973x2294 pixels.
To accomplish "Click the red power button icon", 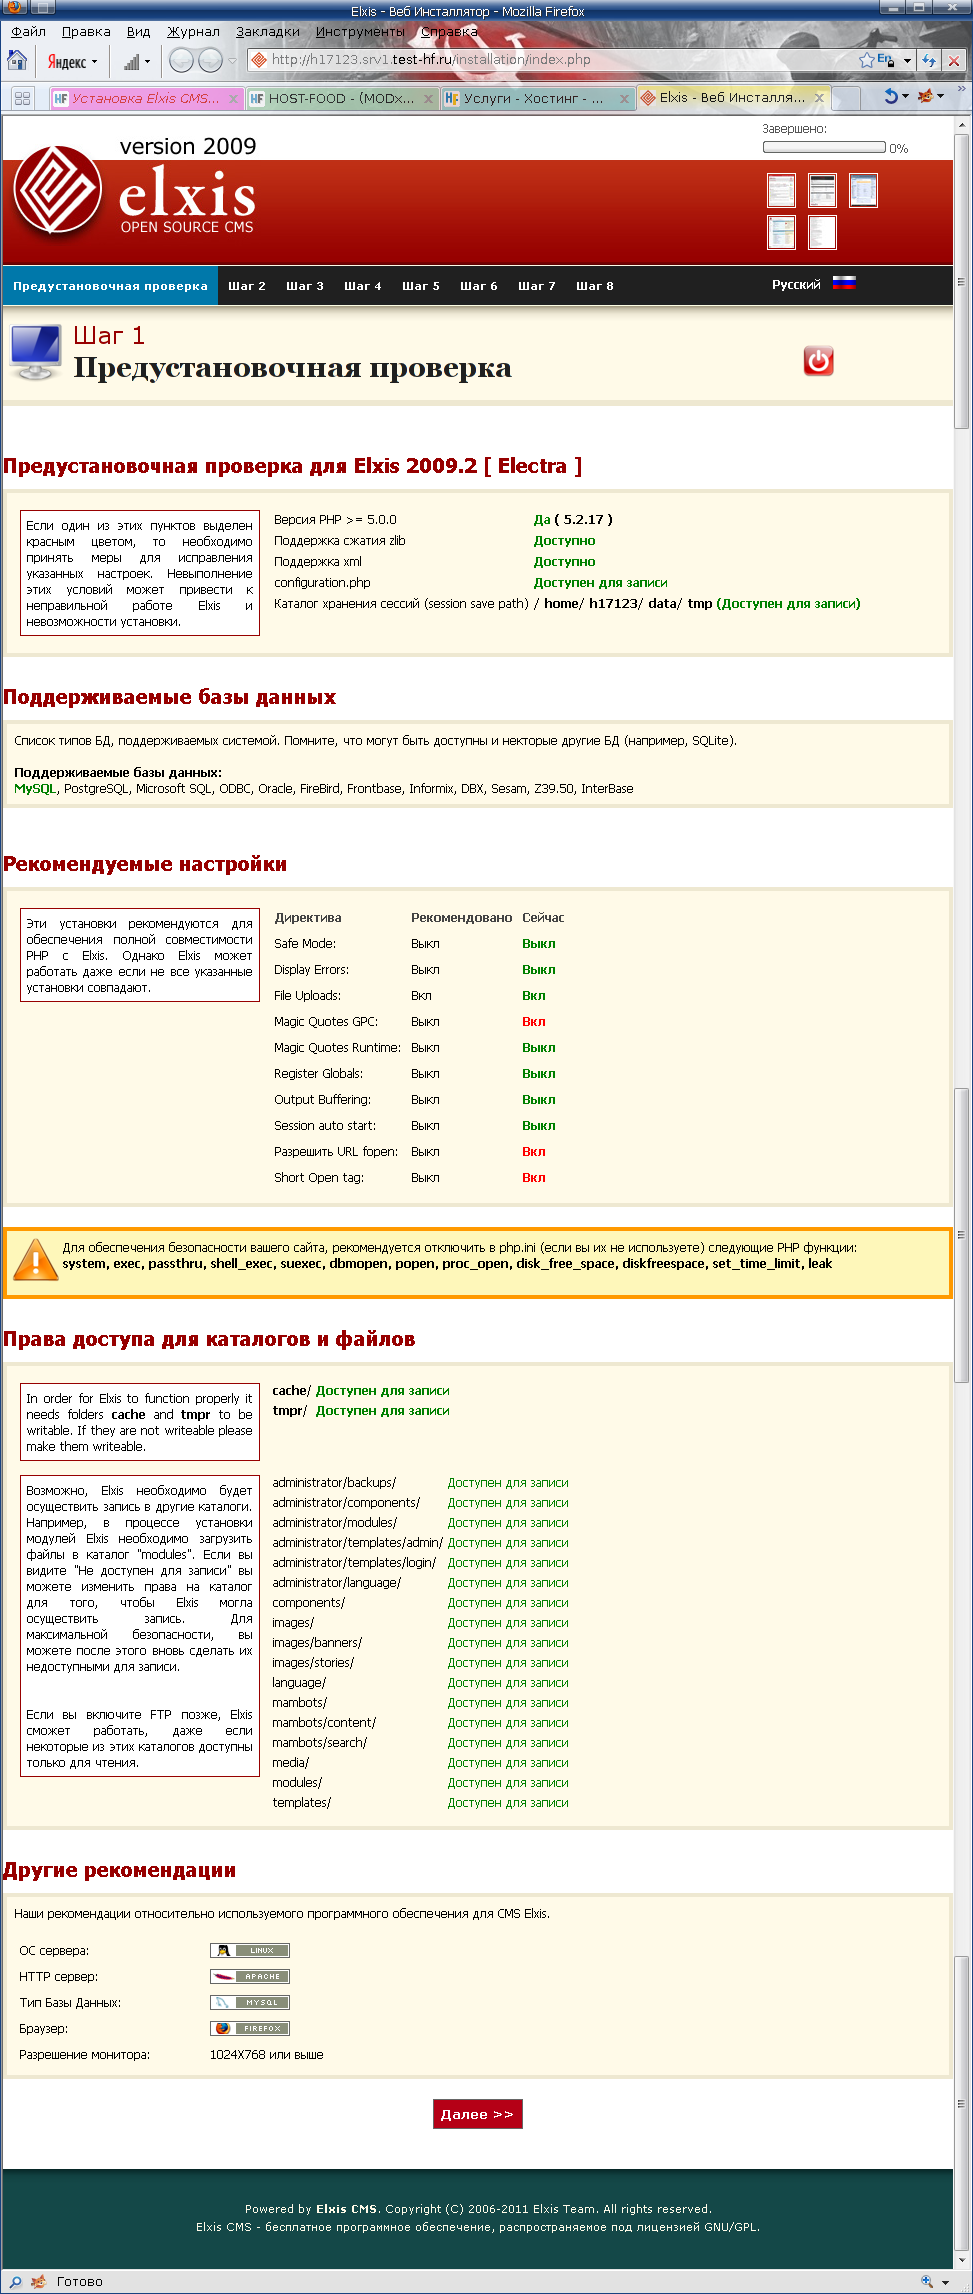I will point(818,361).
